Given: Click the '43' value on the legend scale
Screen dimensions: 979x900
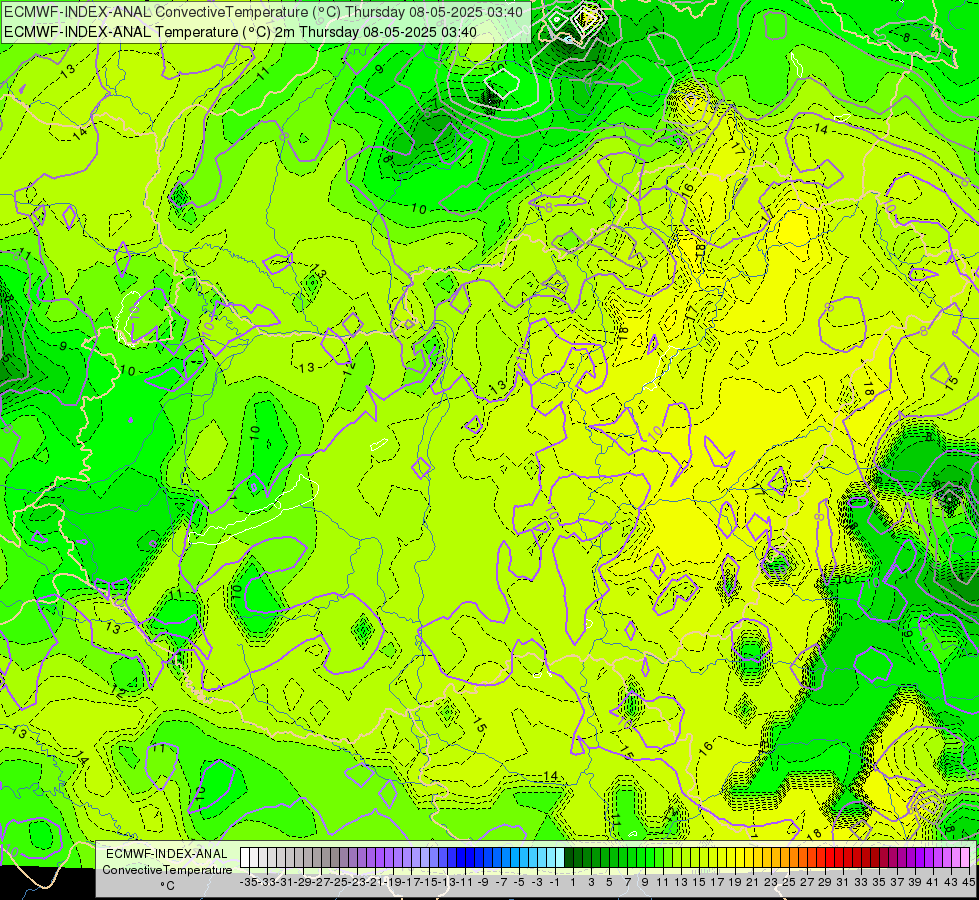Looking at the screenshot, I should 951,882.
